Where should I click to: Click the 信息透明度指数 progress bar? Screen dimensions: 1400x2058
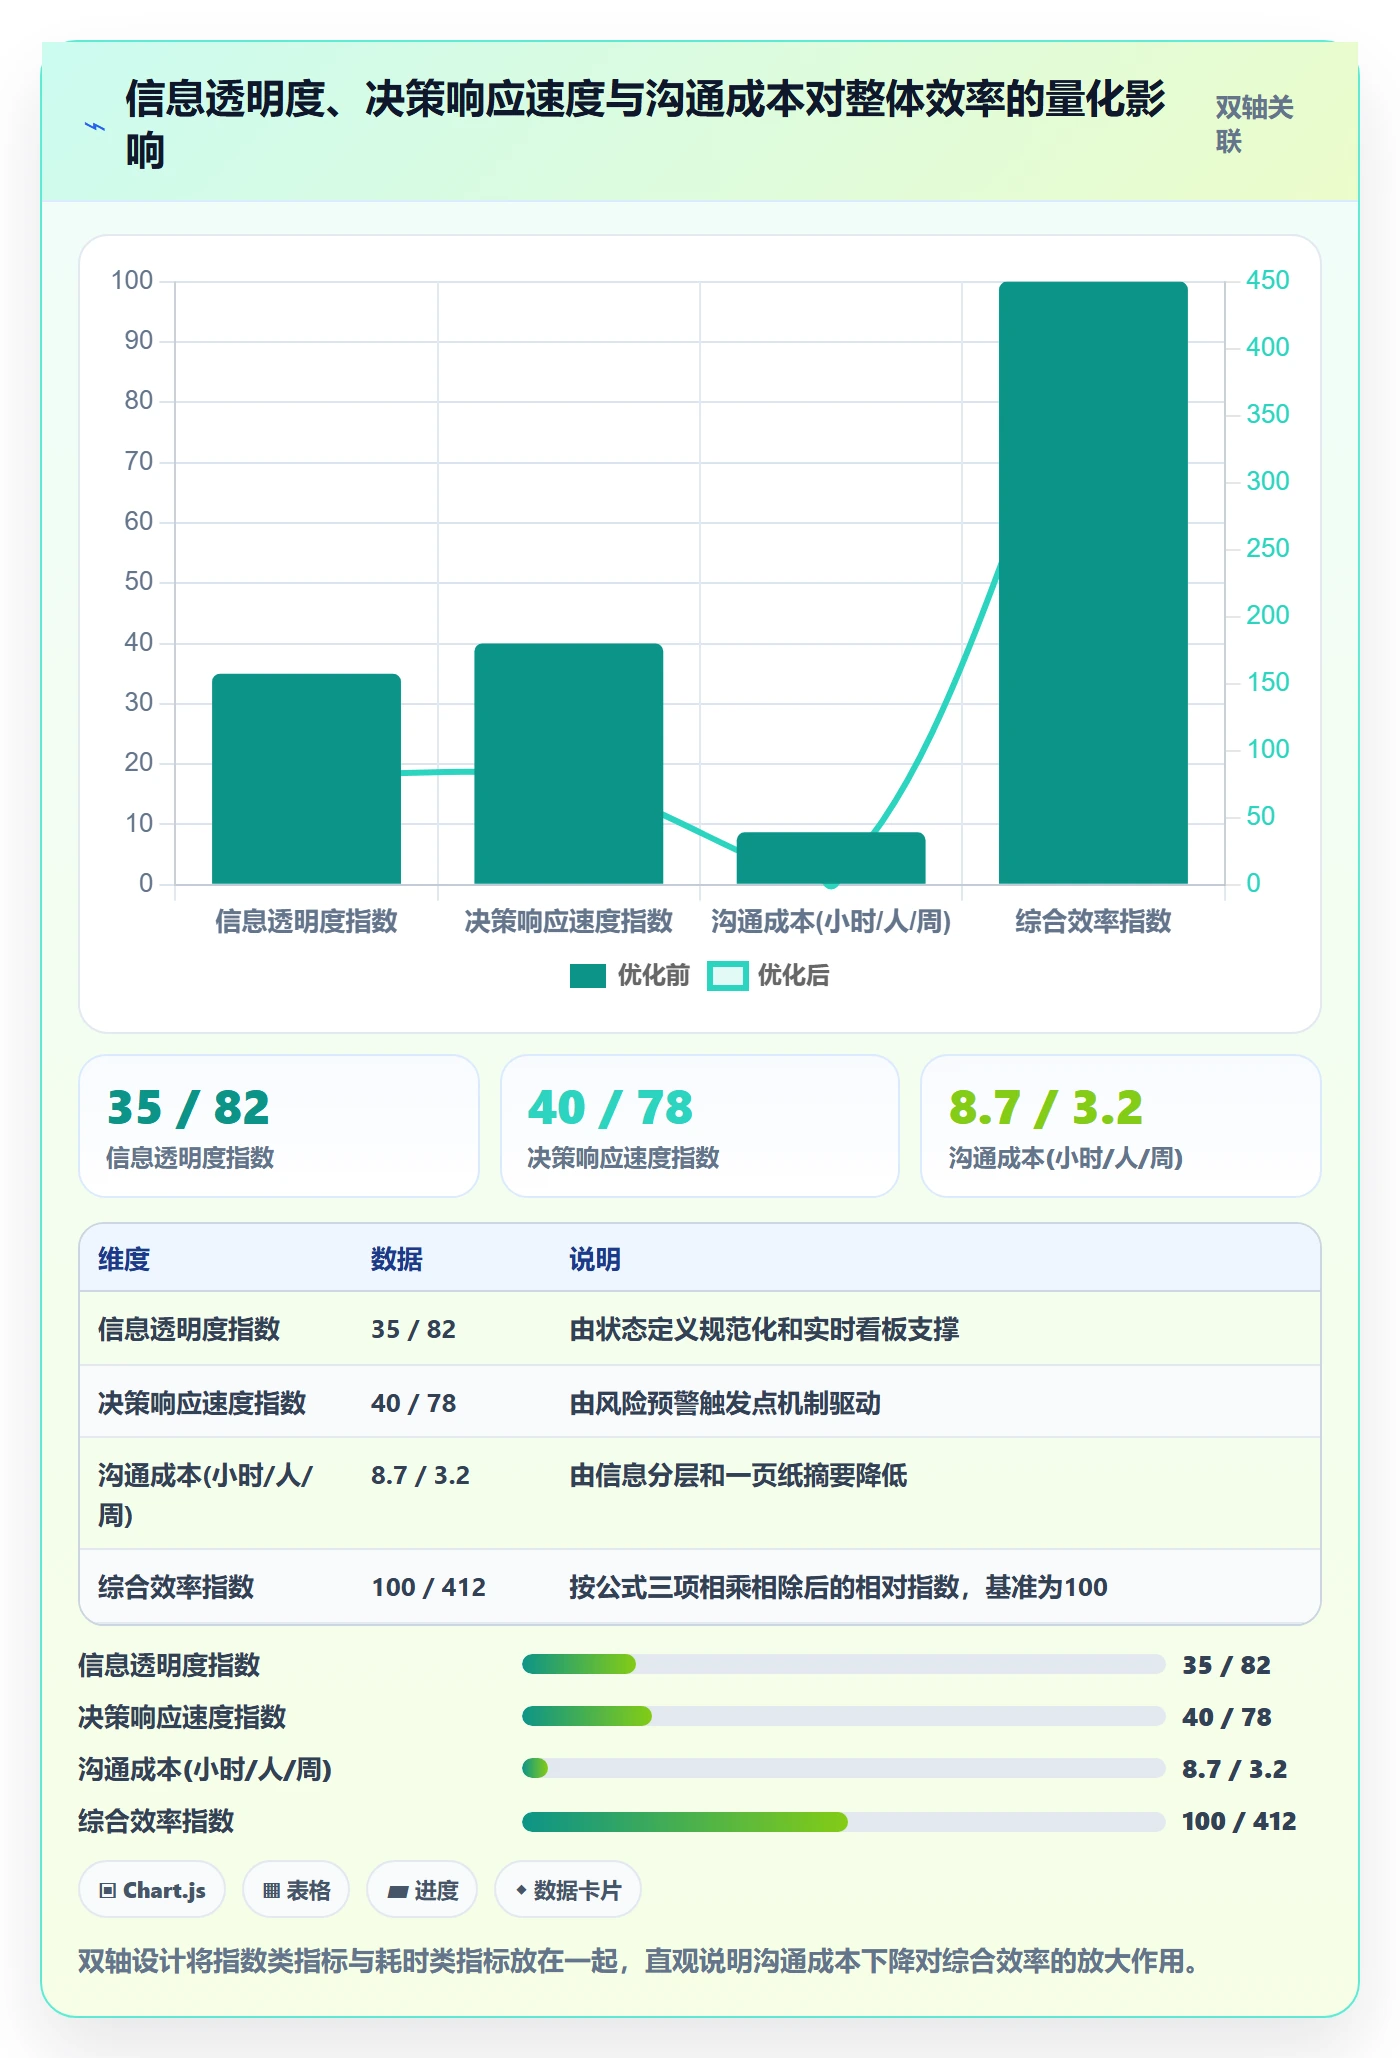tap(843, 1664)
